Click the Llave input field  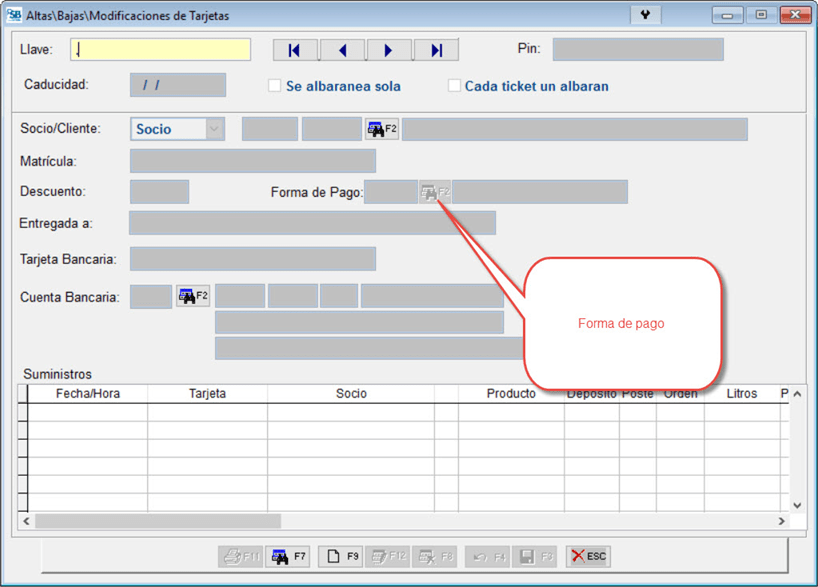click(160, 50)
